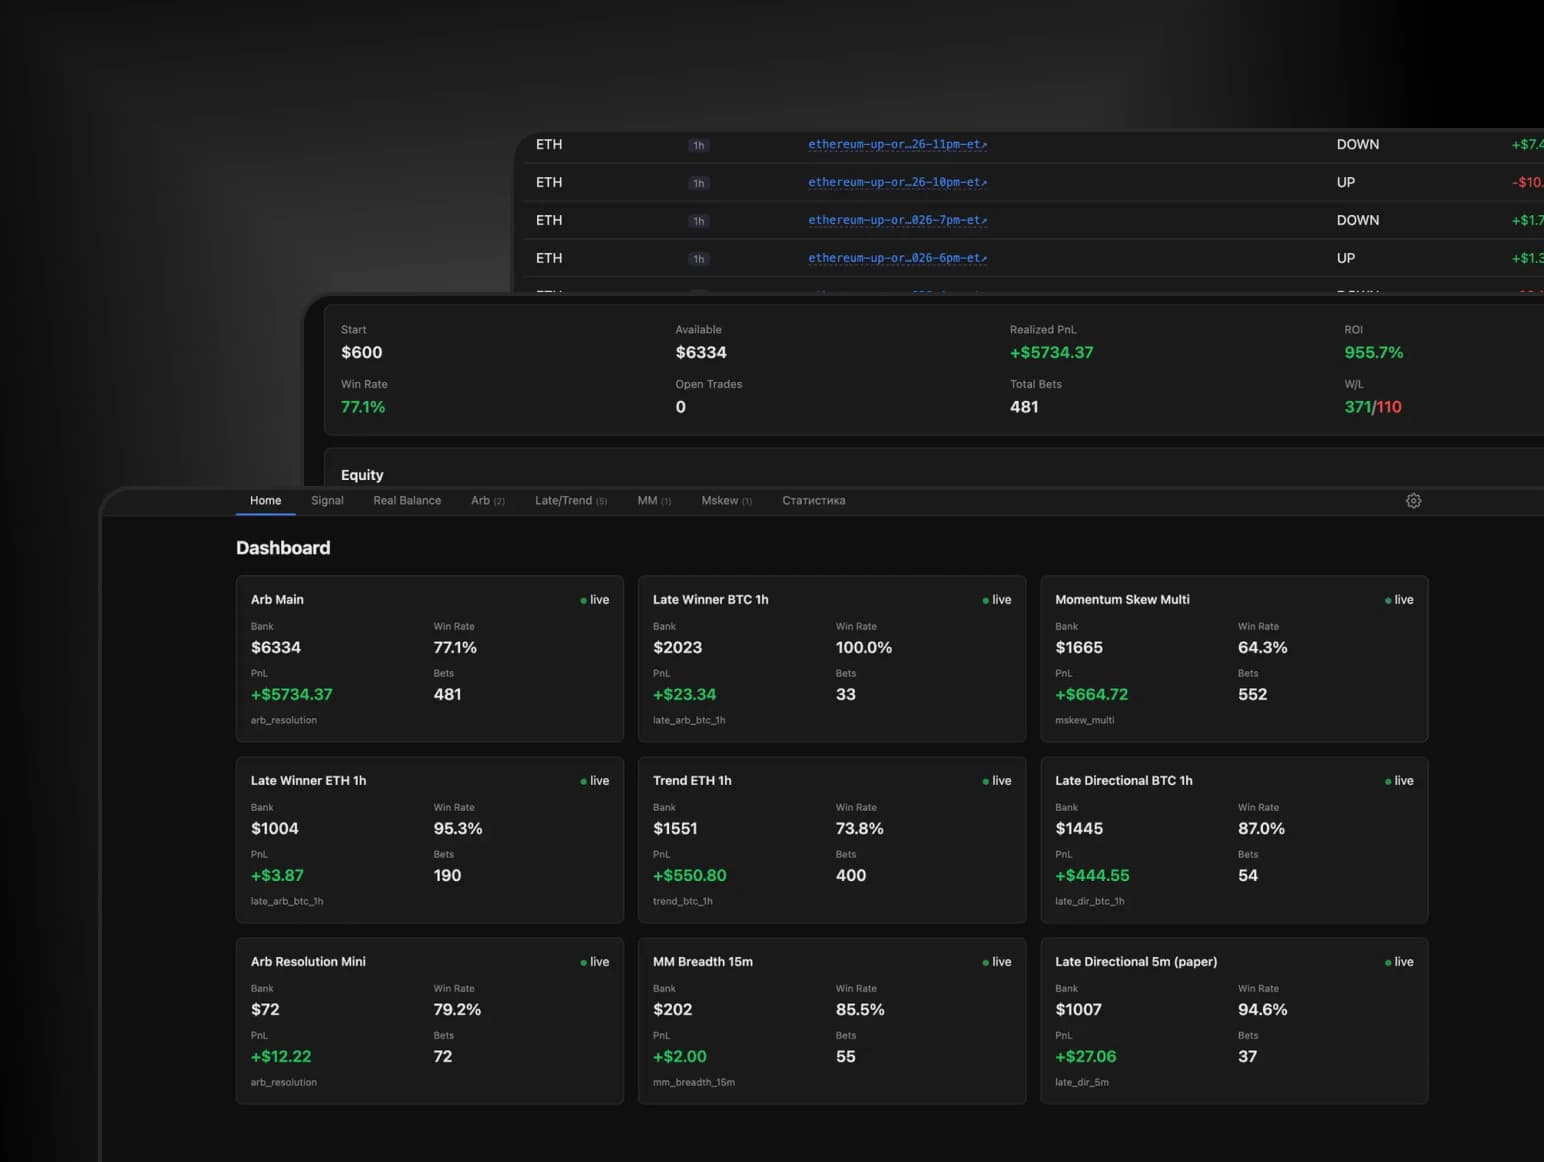Image resolution: width=1544 pixels, height=1162 pixels.
Task: Click the MM Breadth 15m card title
Action: (703, 962)
